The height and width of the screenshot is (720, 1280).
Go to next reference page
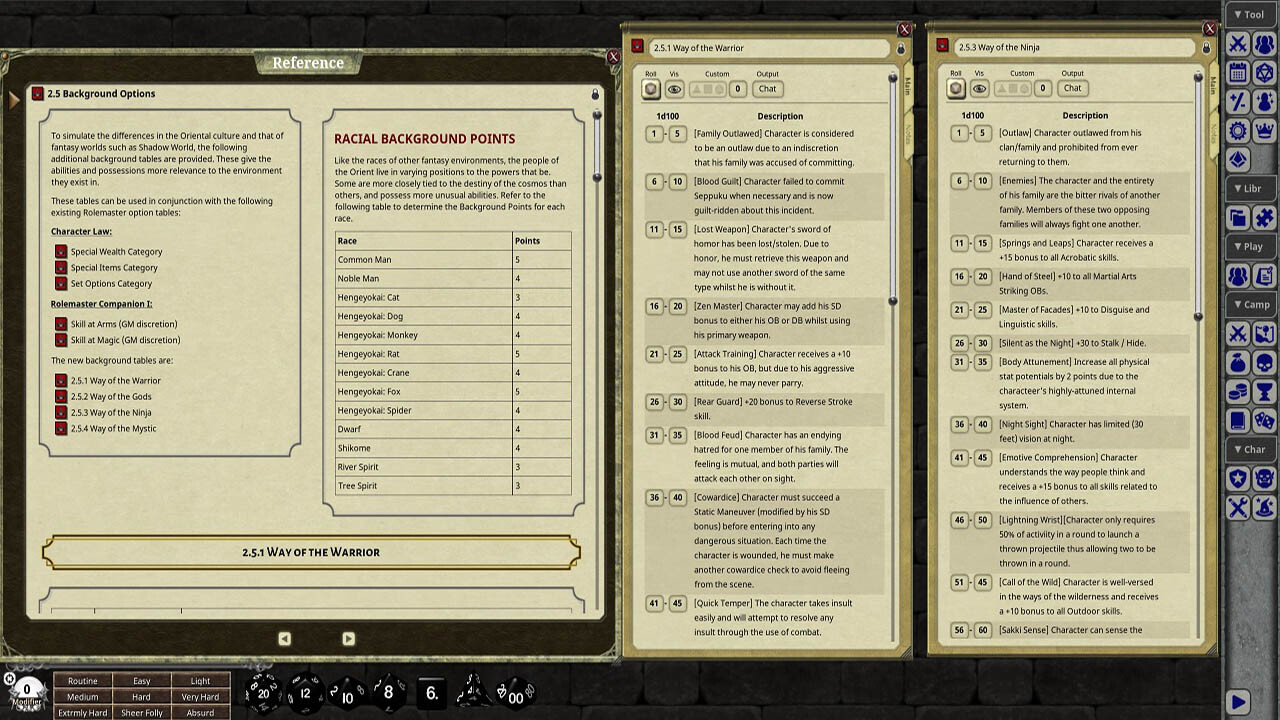[x=348, y=638]
